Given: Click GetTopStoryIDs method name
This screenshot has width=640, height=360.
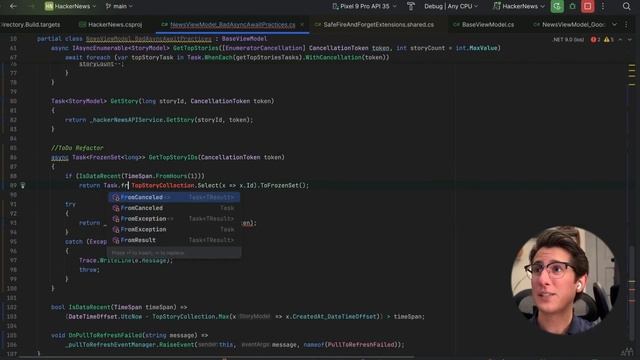Looking at the screenshot, I should [x=173, y=157].
